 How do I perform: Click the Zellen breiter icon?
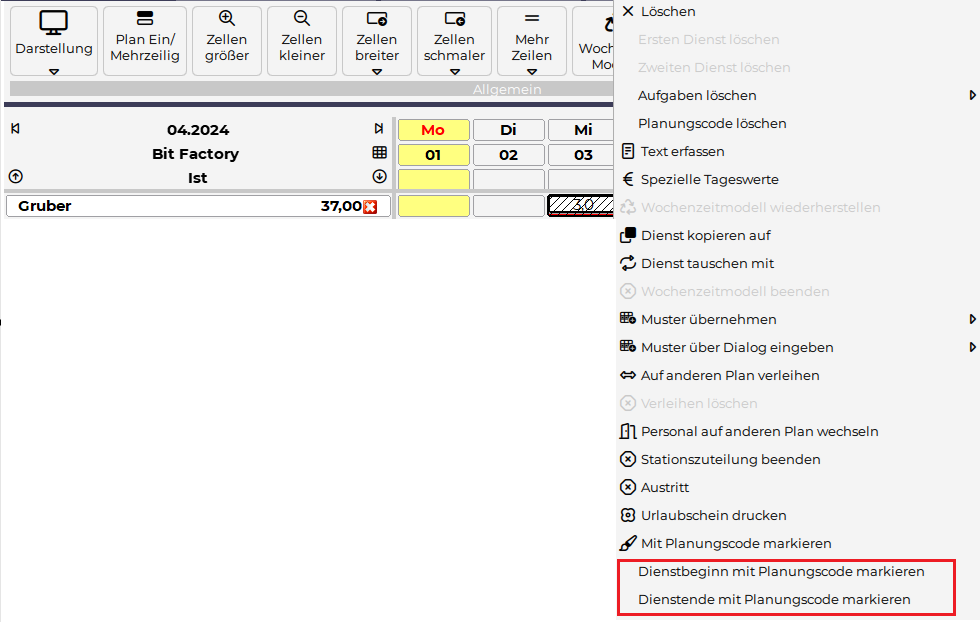tap(377, 19)
